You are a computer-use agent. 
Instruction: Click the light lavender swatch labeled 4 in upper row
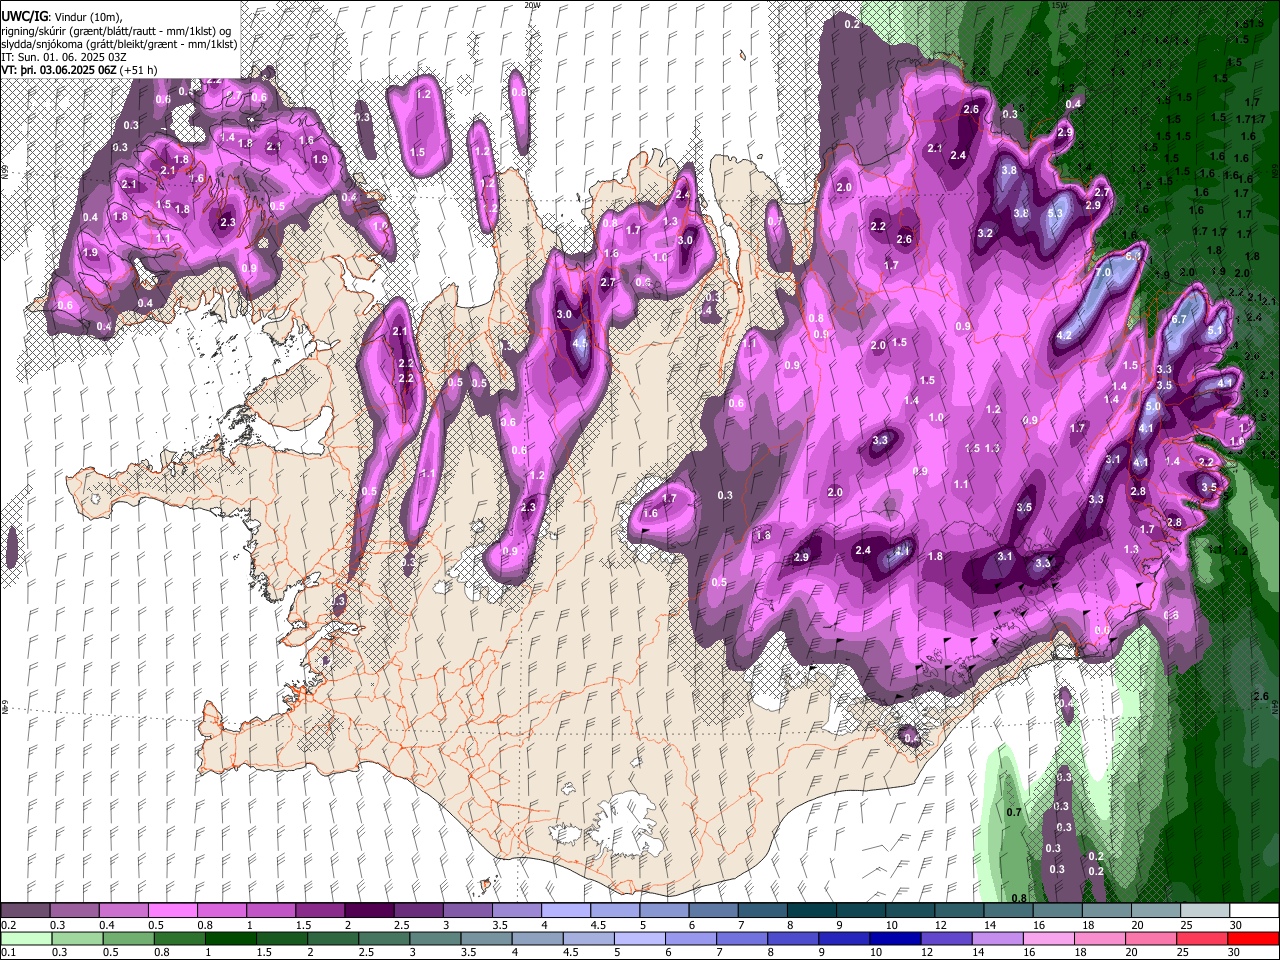click(x=566, y=911)
